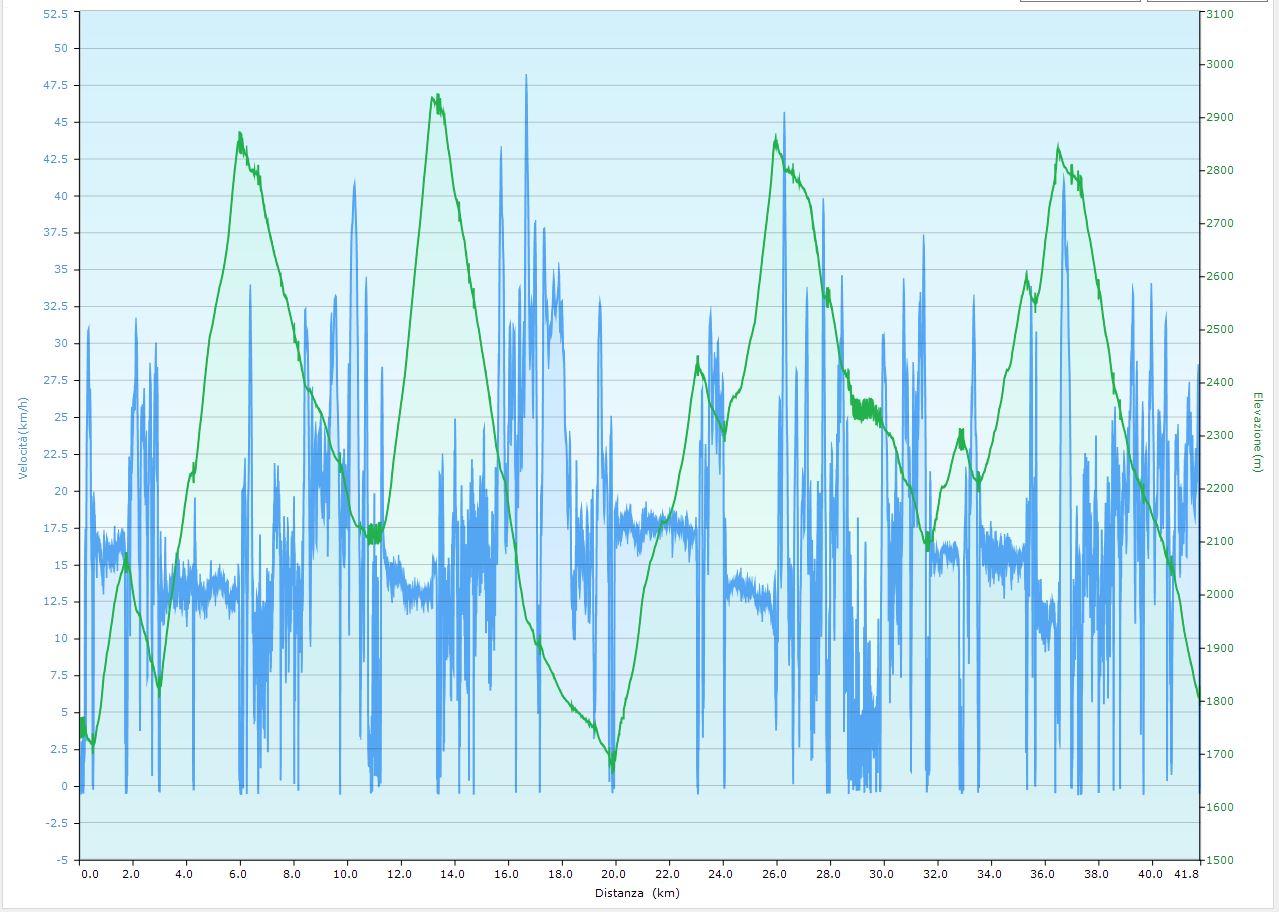Image resolution: width=1279 pixels, height=912 pixels.
Task: Click the green elevation peak at 6.0 km
Action: [240, 133]
